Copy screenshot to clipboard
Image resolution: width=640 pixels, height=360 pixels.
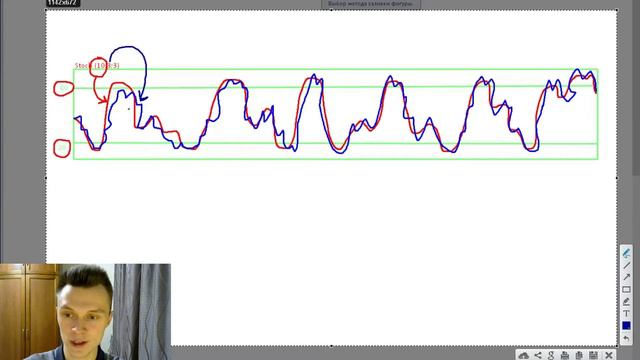[579, 356]
